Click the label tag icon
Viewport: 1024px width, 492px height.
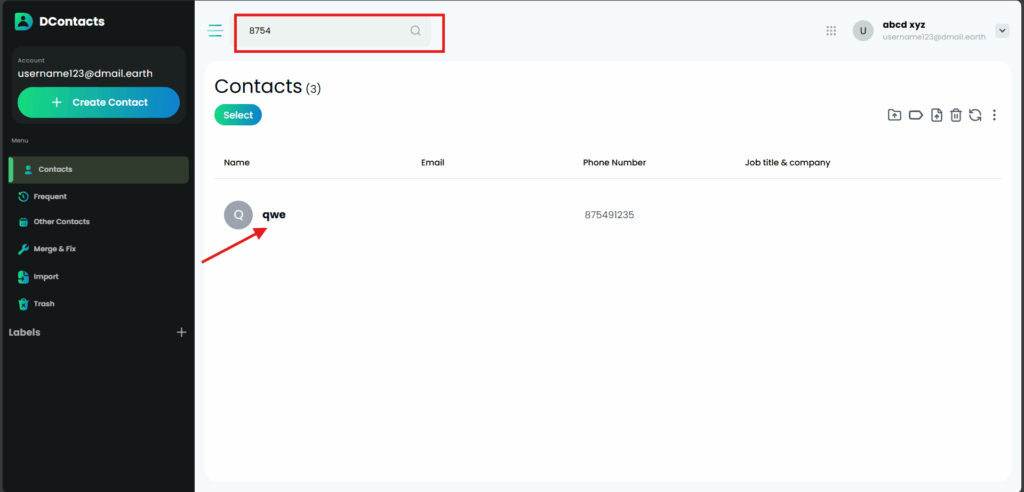(x=915, y=116)
